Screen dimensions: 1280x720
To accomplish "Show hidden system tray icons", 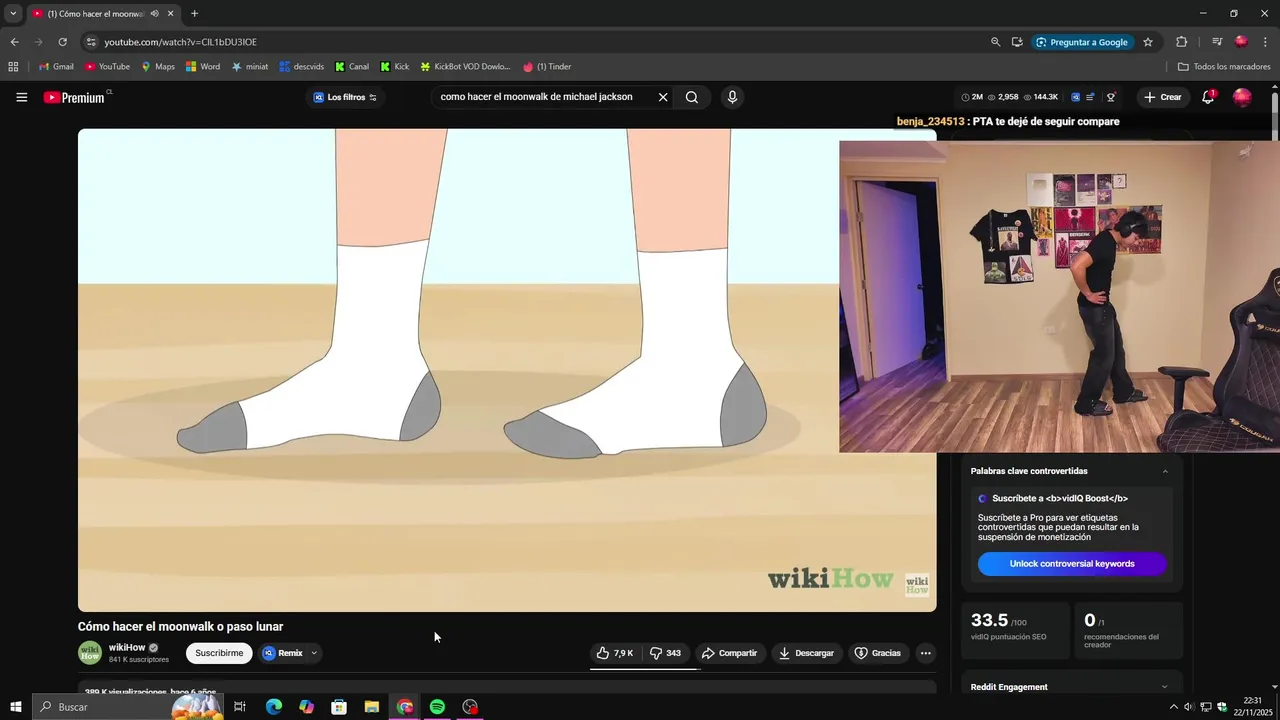I will click(x=1173, y=707).
